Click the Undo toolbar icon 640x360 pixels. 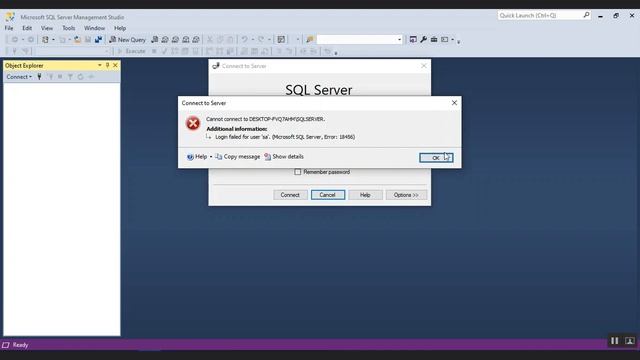tap(244, 40)
